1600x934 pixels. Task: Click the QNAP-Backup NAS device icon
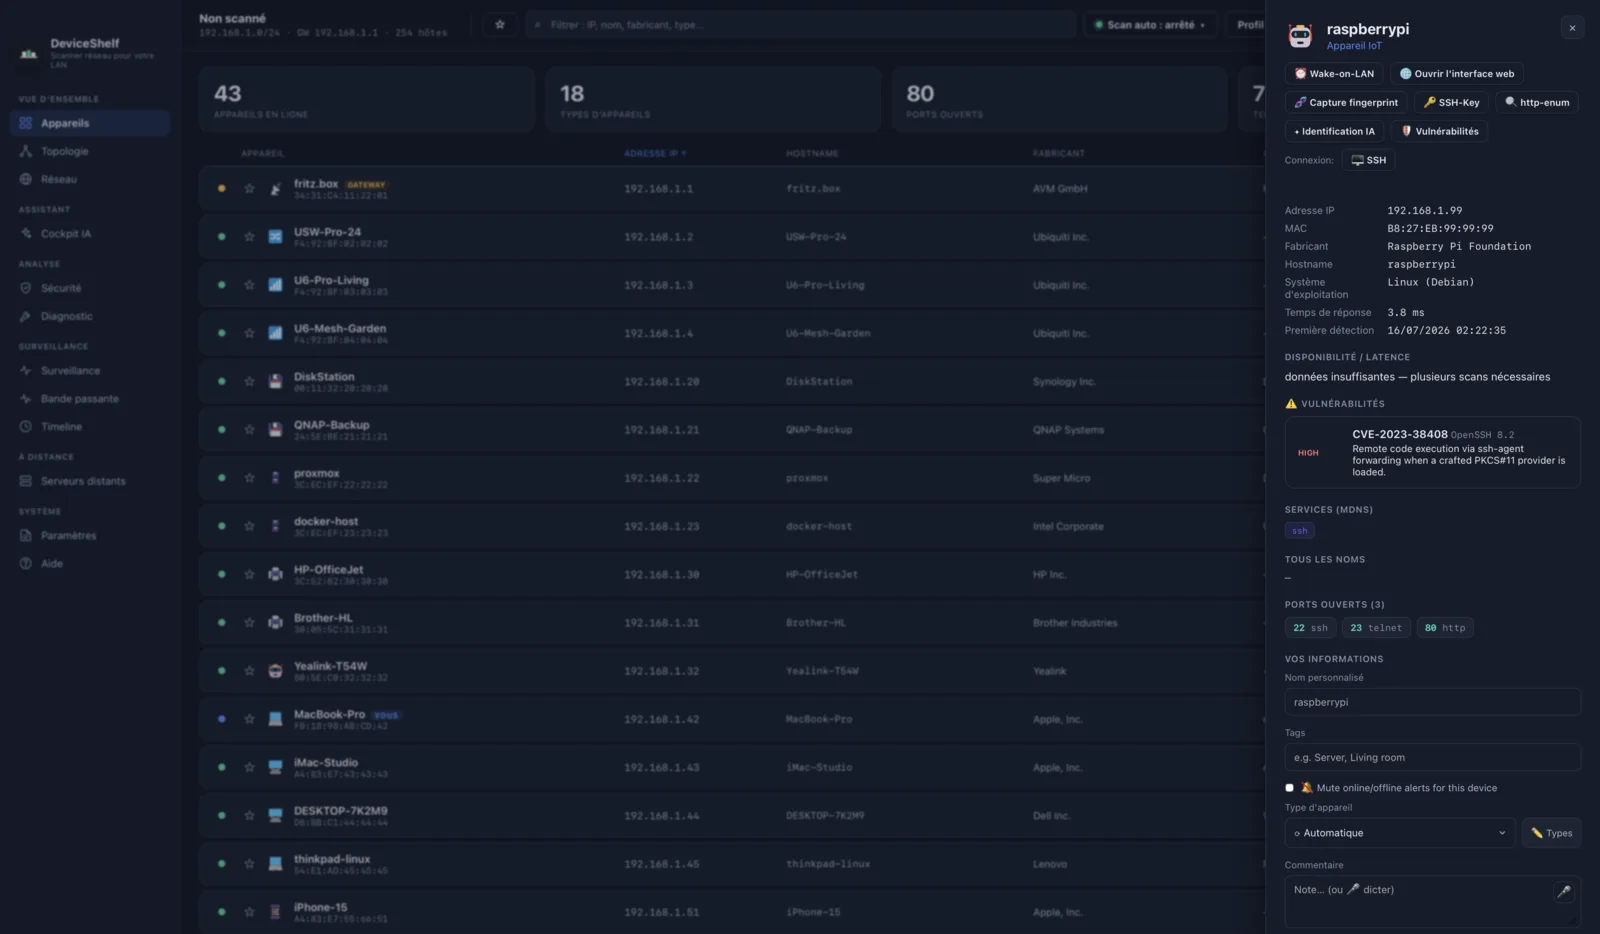click(275, 430)
